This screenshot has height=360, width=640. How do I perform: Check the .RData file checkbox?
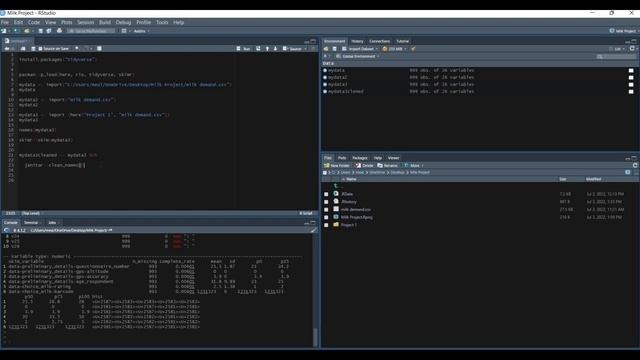[x=326, y=194]
